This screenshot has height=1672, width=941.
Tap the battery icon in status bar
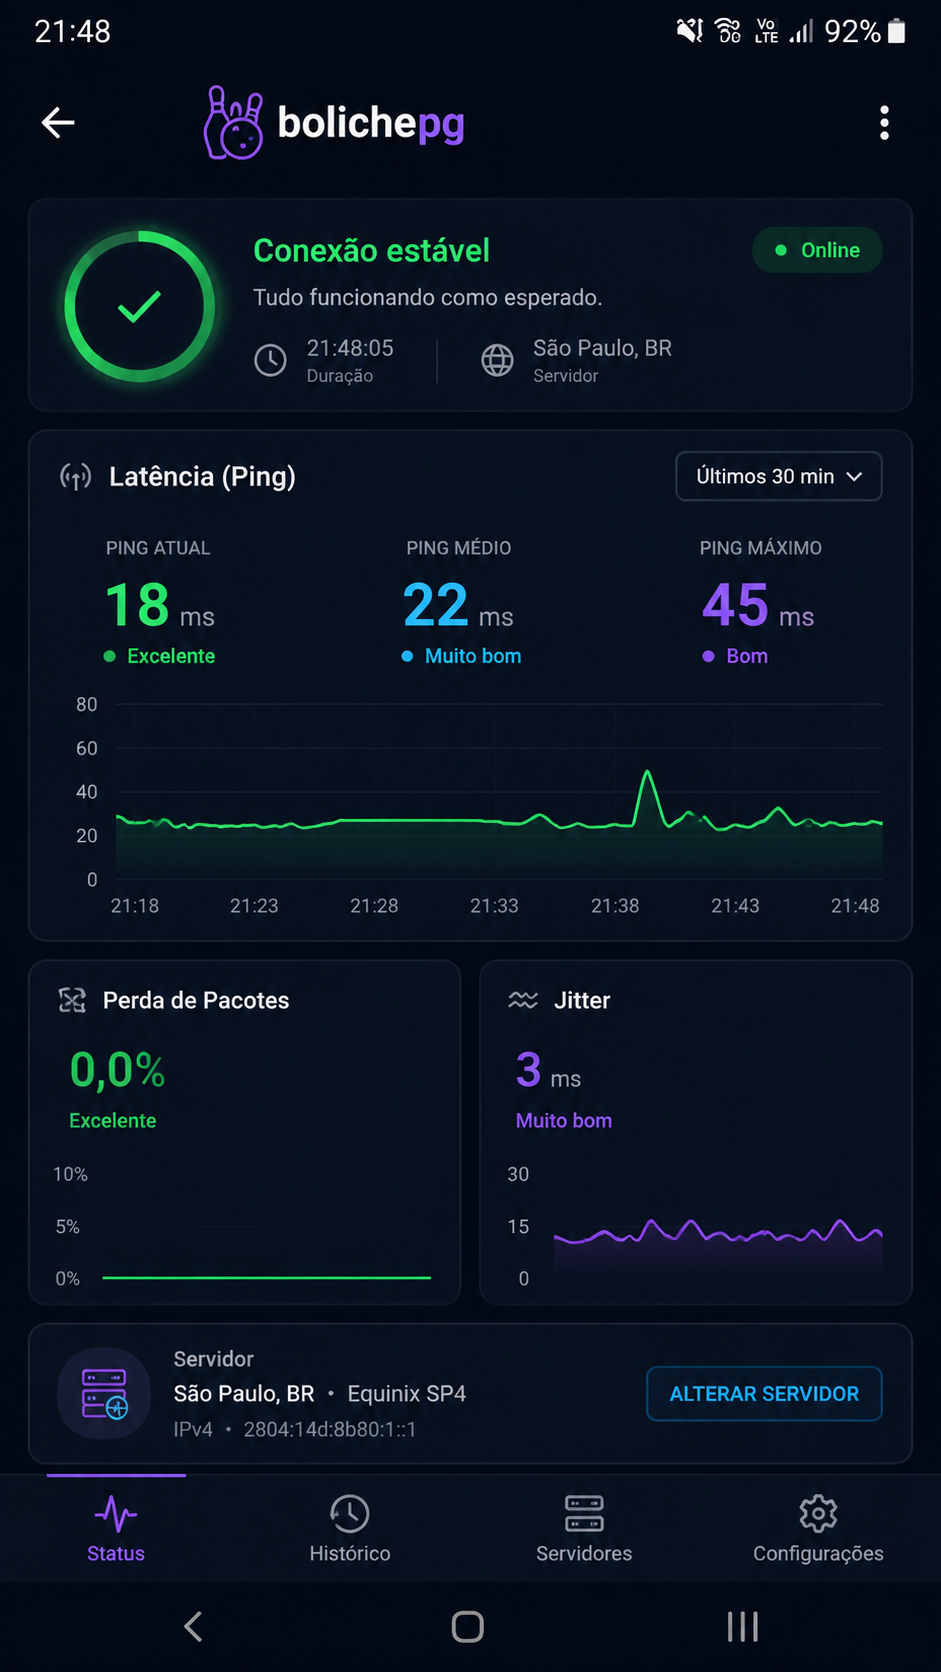[897, 32]
